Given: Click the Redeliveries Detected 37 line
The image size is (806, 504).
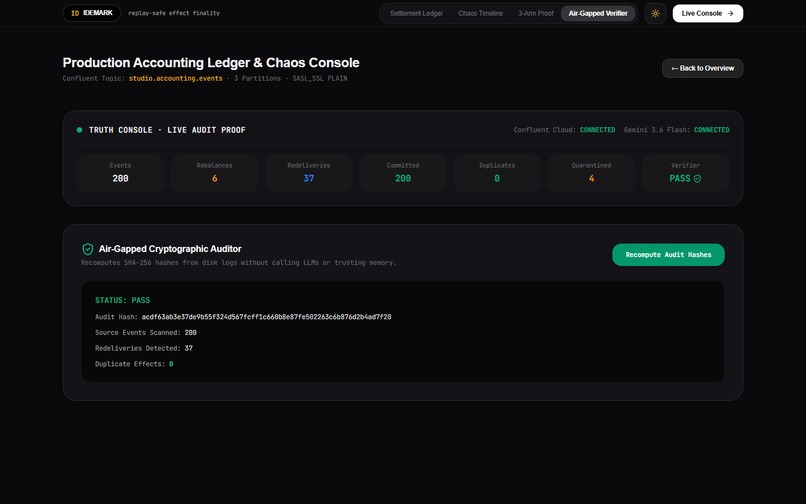Looking at the screenshot, I should point(144,348).
